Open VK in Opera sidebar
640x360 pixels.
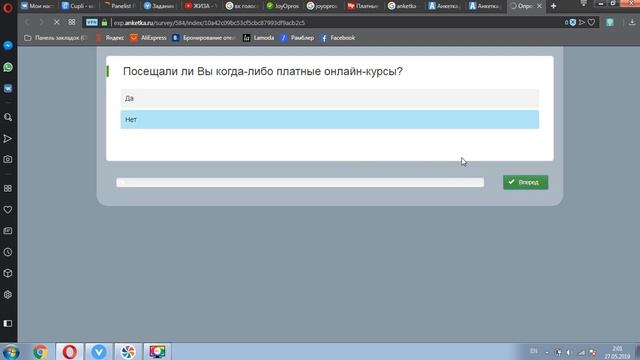pos(8,88)
